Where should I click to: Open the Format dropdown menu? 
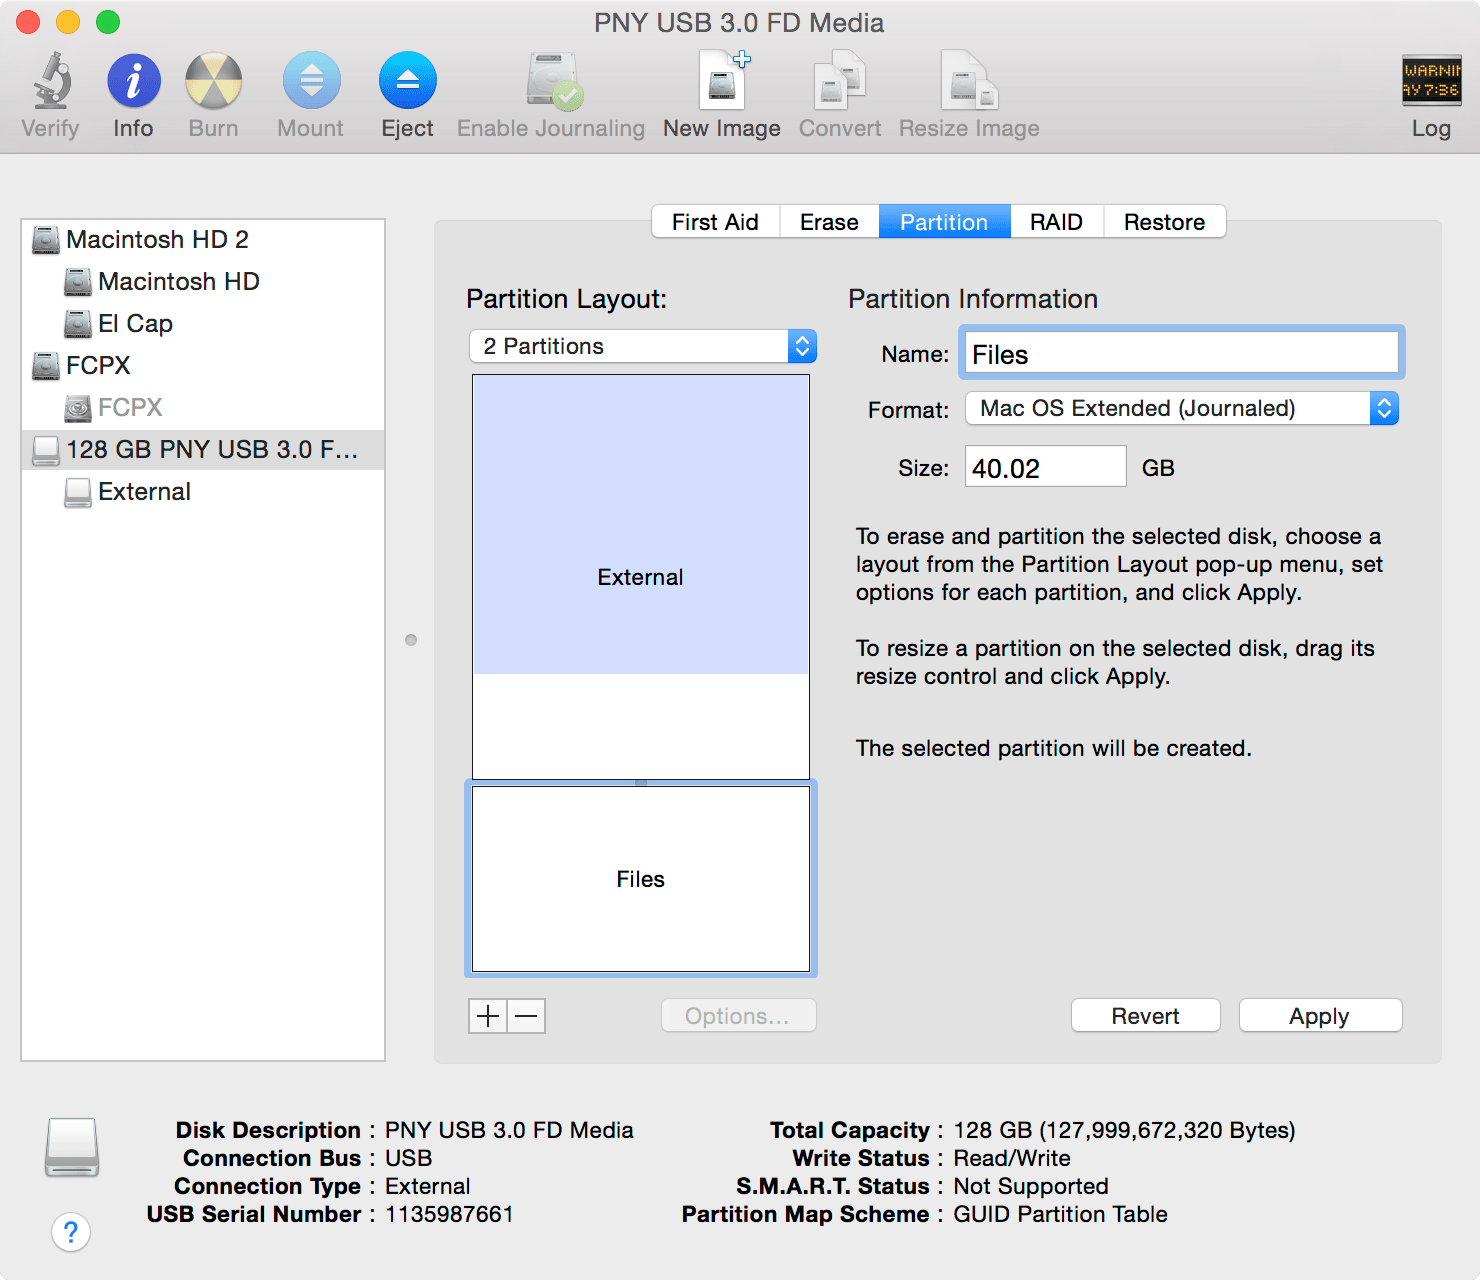[x=1181, y=408]
